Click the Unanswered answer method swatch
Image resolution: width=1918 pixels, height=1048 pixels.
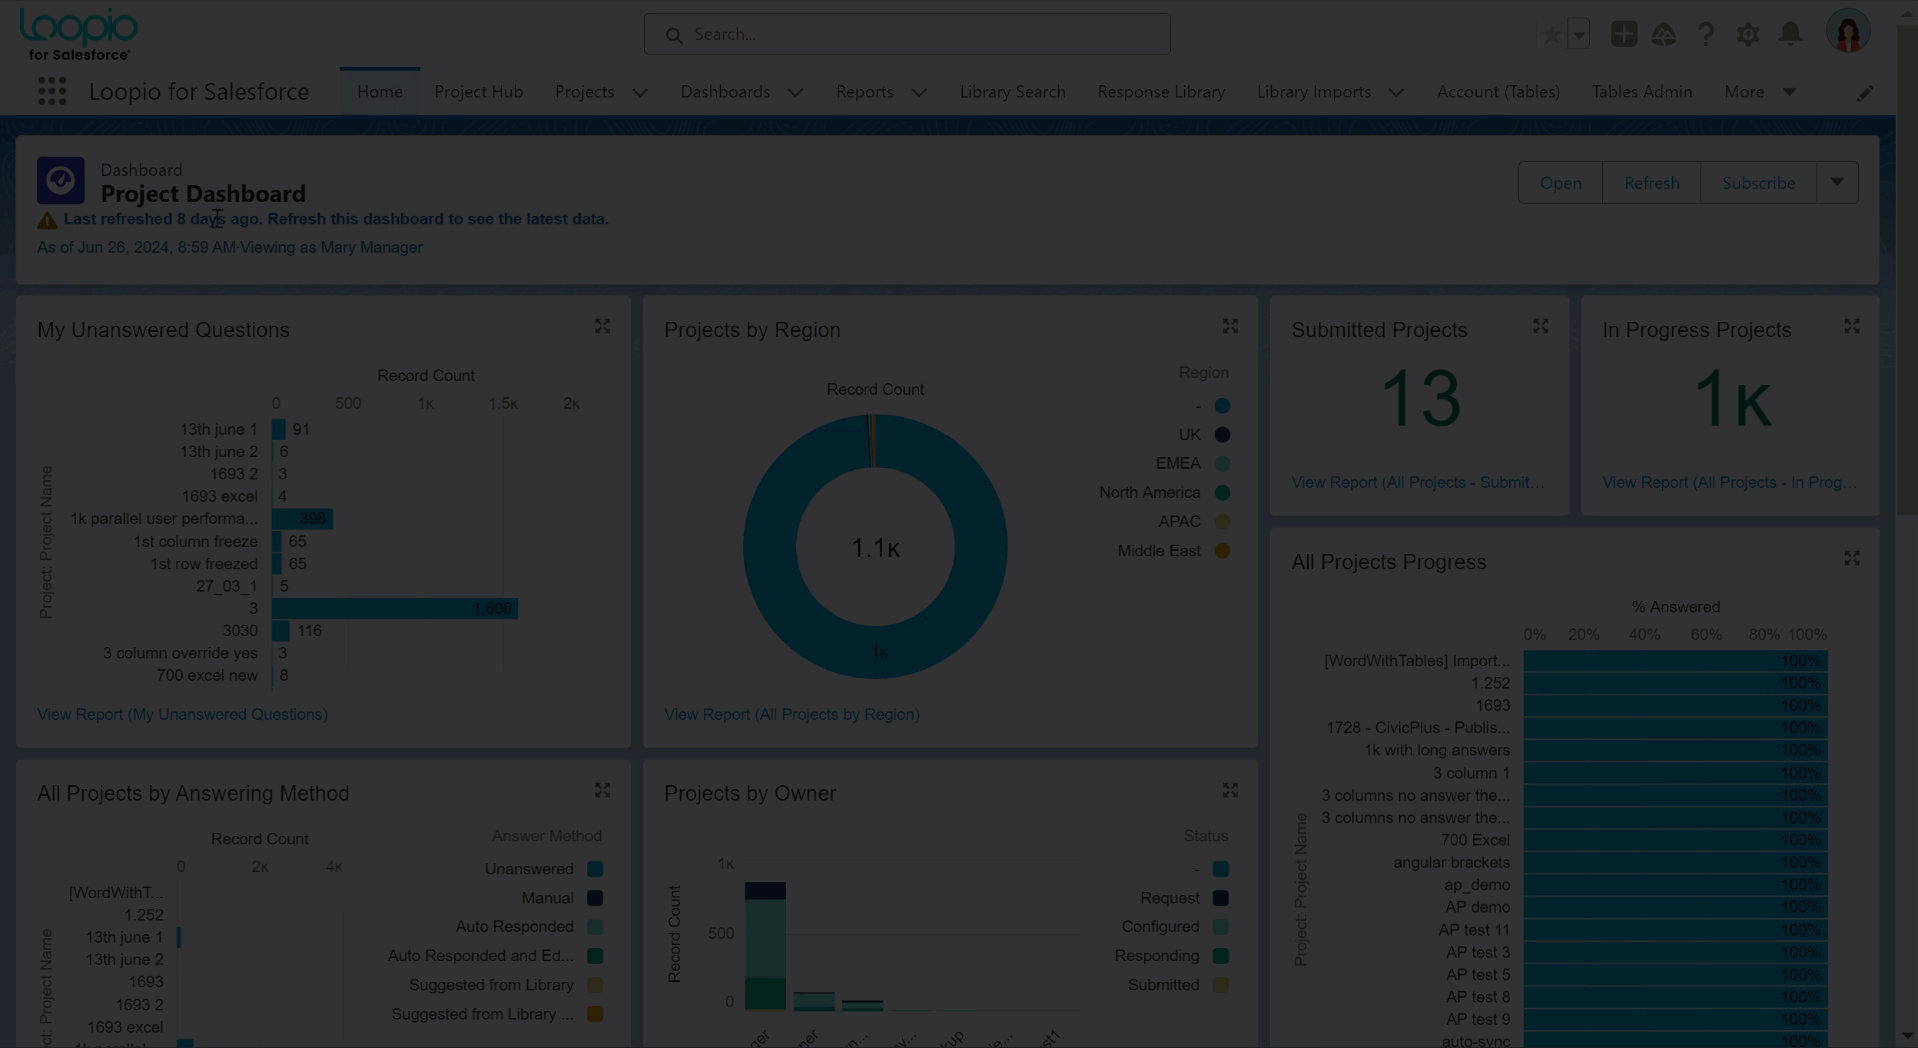(595, 869)
